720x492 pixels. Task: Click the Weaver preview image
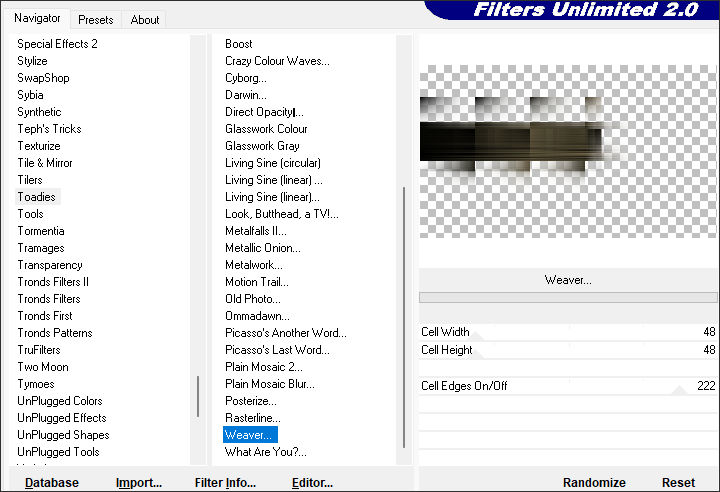pos(568,150)
